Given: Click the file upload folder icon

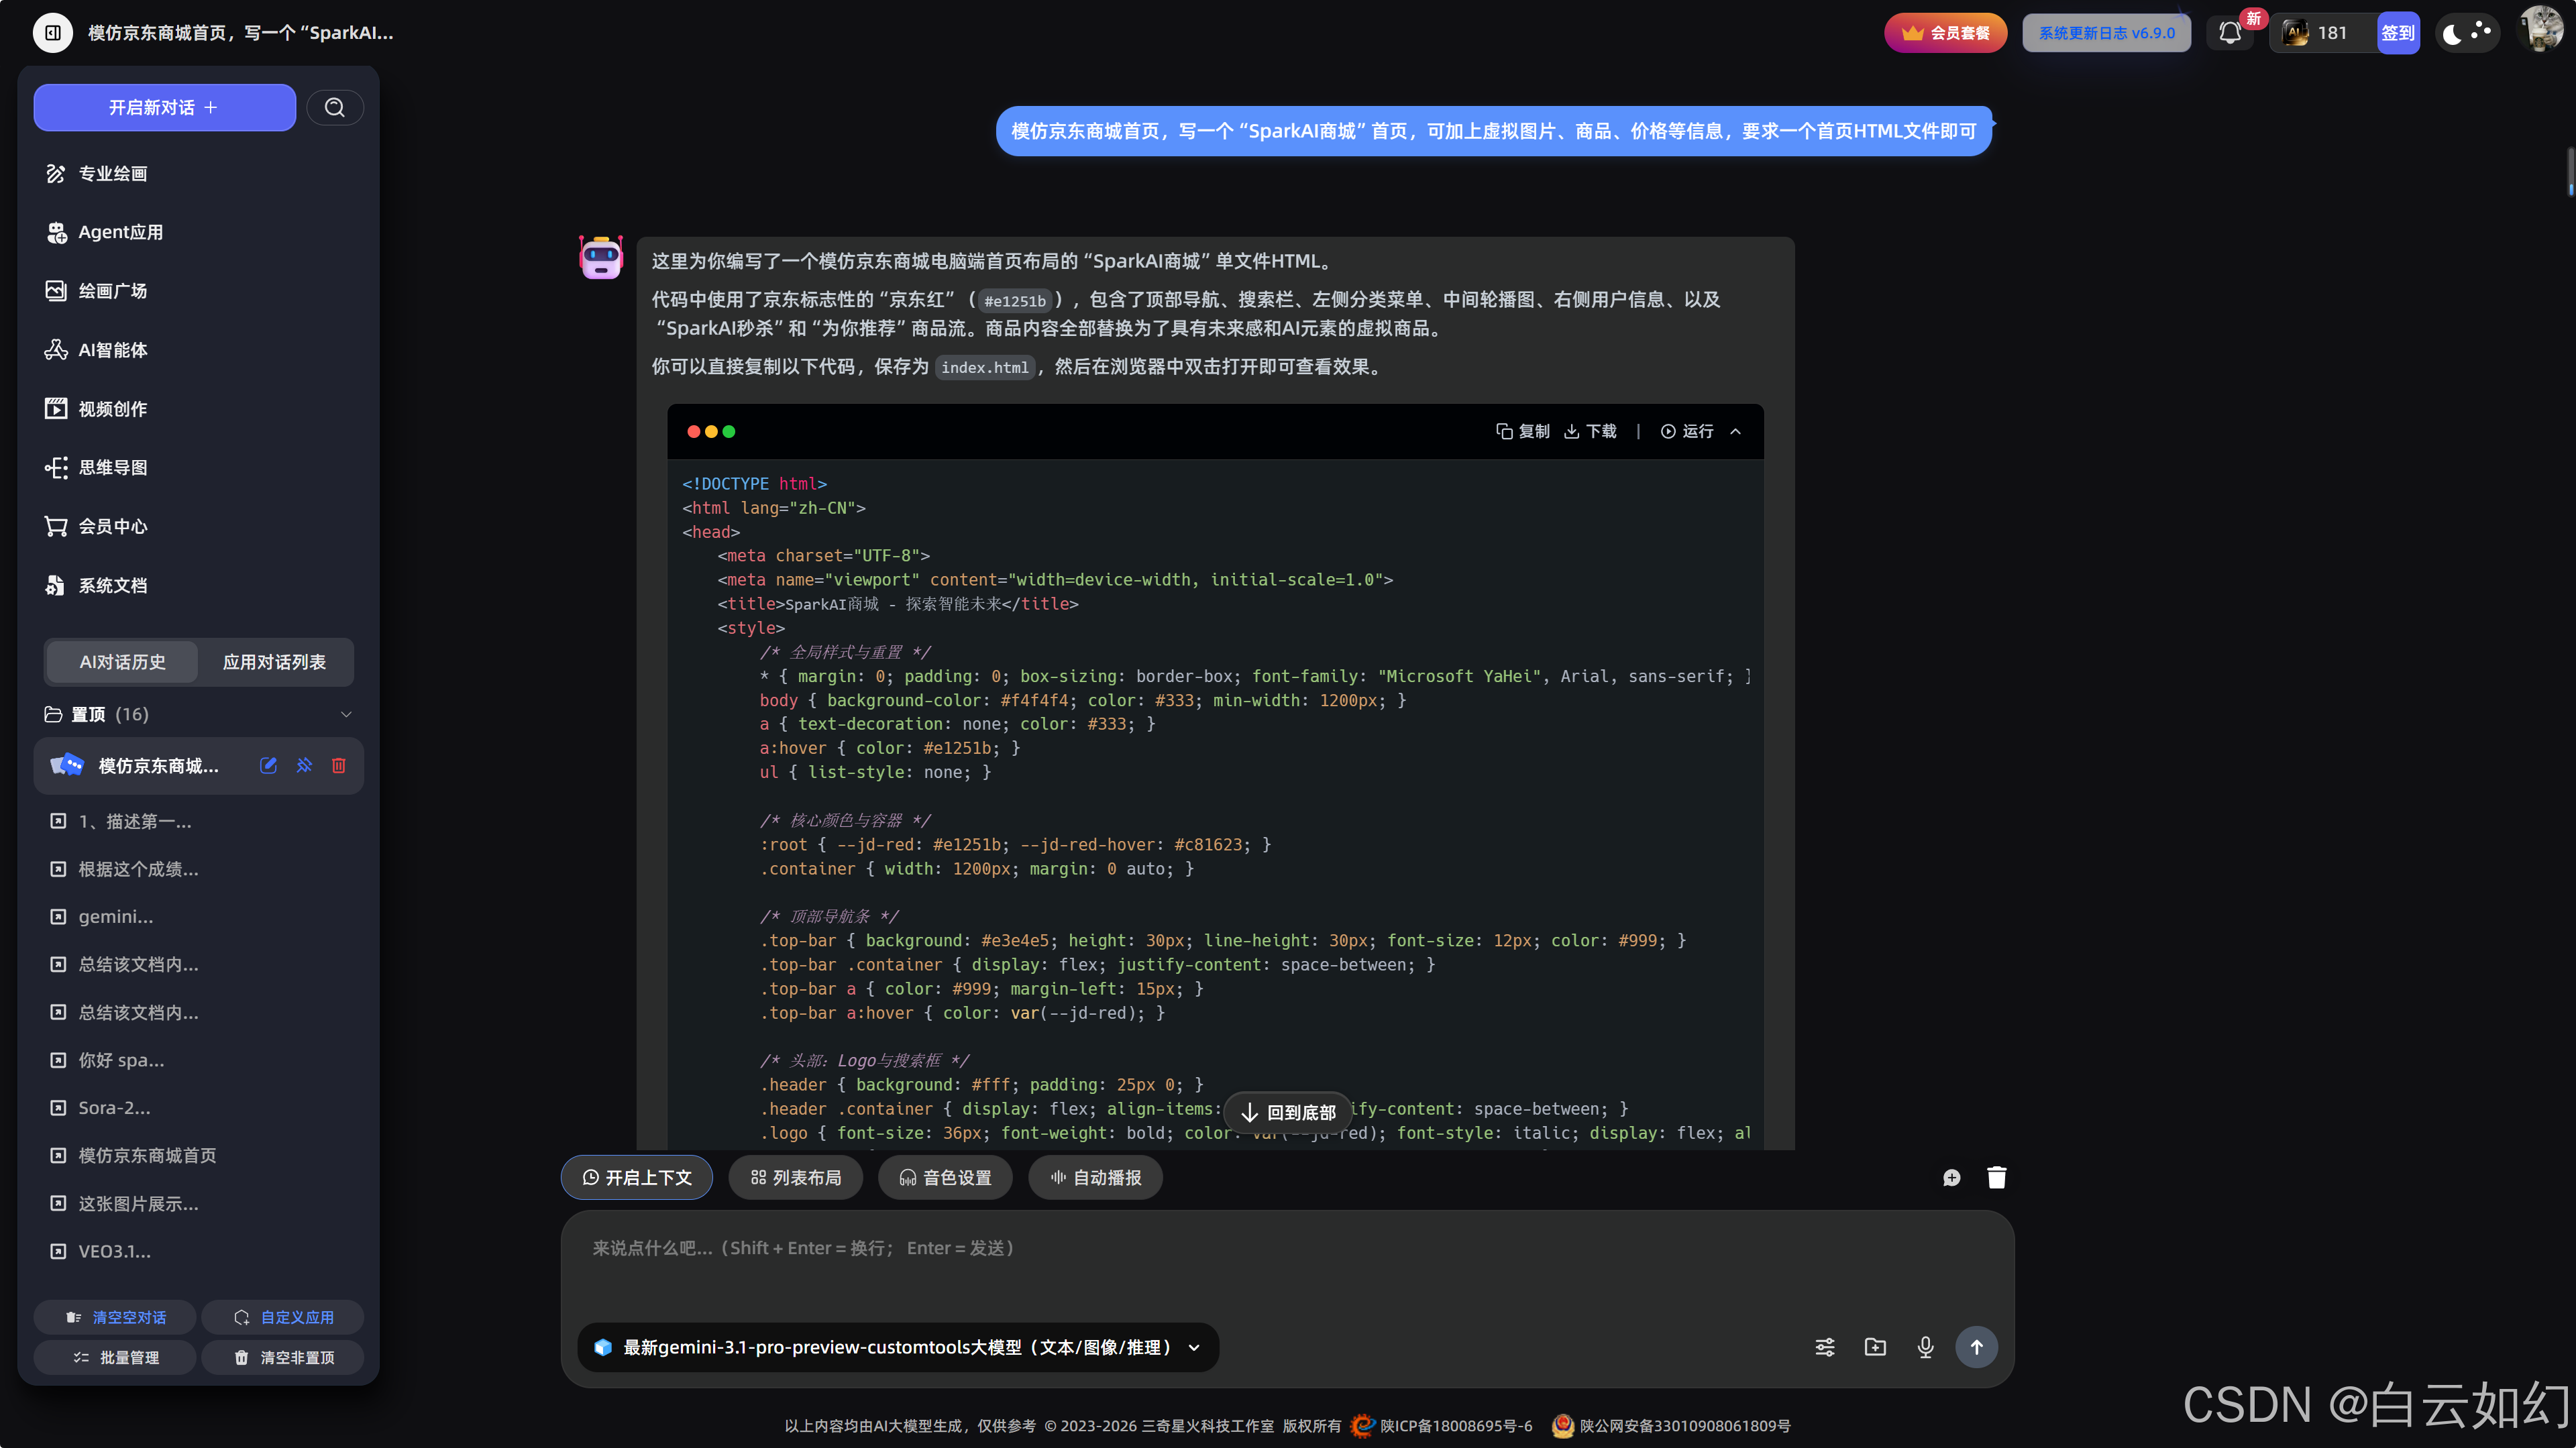Looking at the screenshot, I should (1875, 1347).
